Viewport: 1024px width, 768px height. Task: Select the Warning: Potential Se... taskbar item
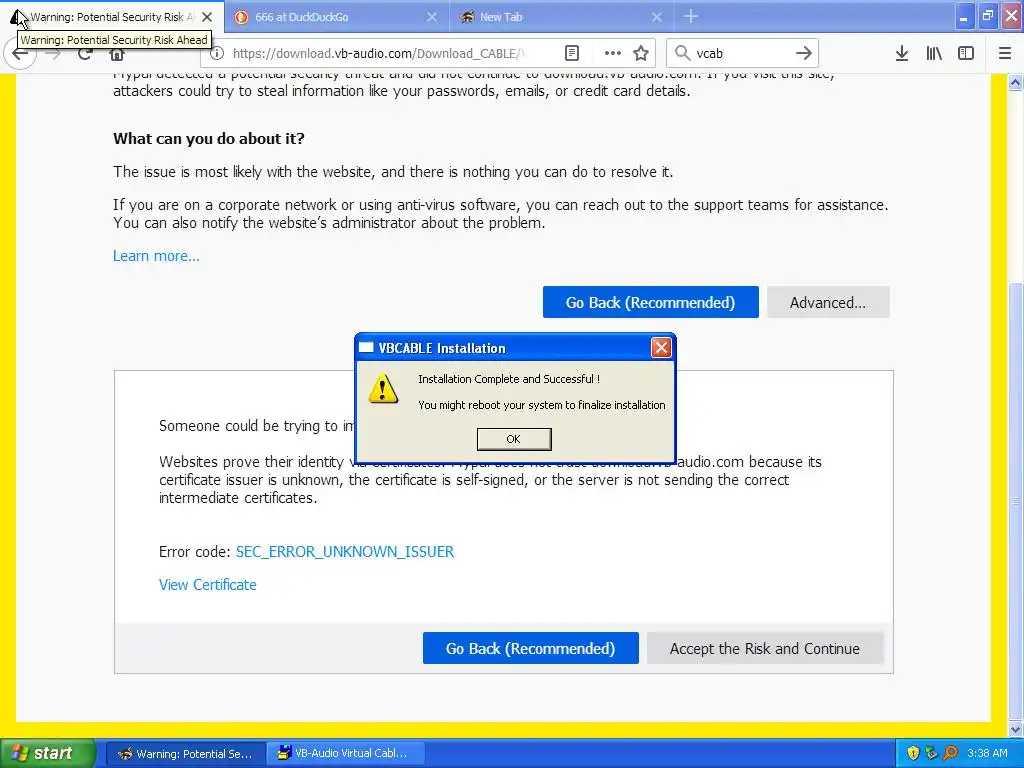tap(185, 754)
